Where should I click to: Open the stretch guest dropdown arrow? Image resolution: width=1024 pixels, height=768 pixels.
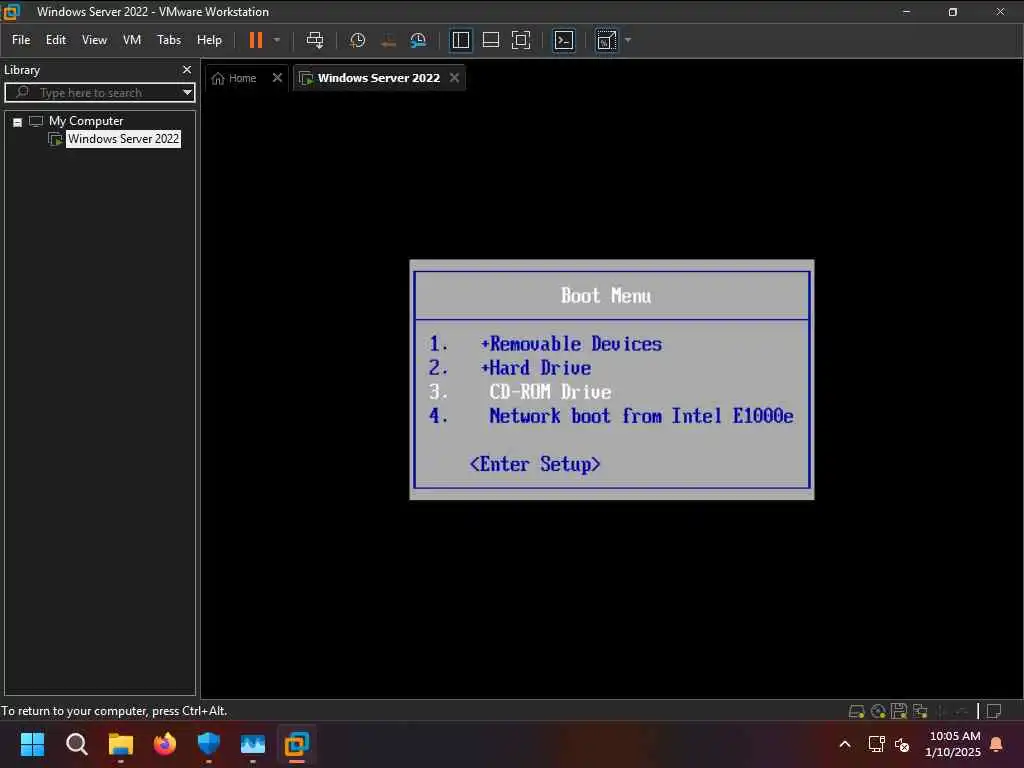[628, 40]
